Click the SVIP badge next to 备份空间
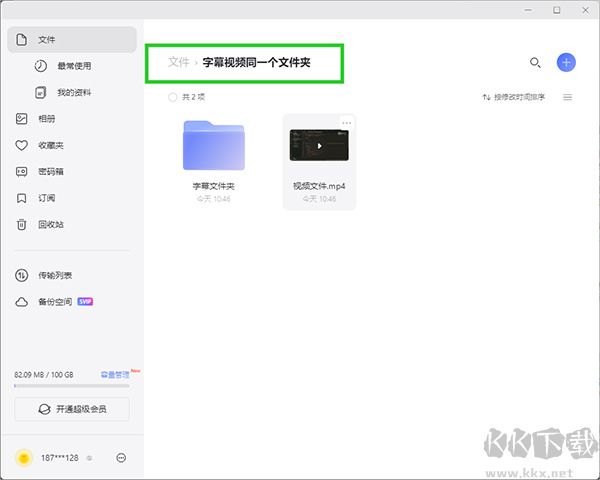 (x=85, y=302)
